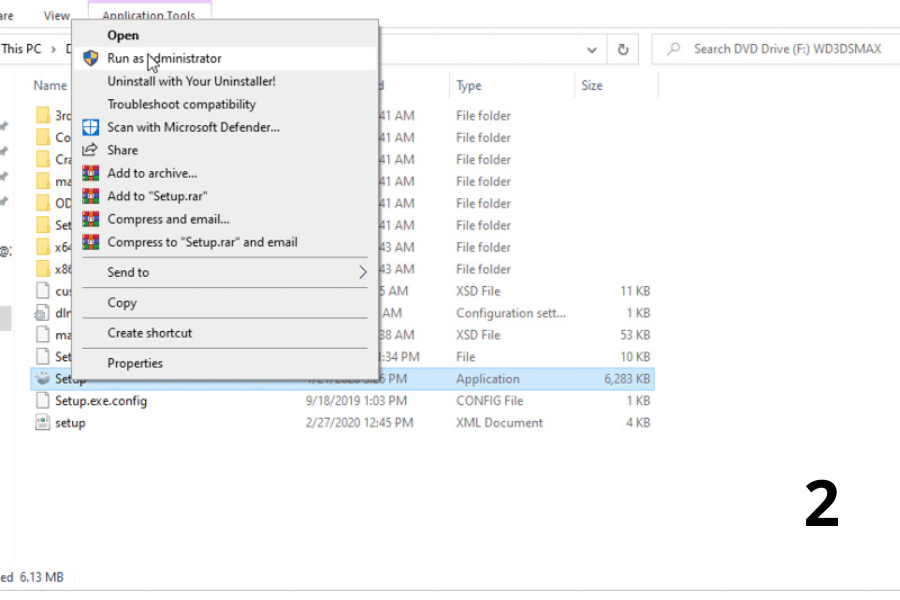Click WinRAR icon next to Add to archive
Viewport: 900px width, 600px height.
coord(91,173)
